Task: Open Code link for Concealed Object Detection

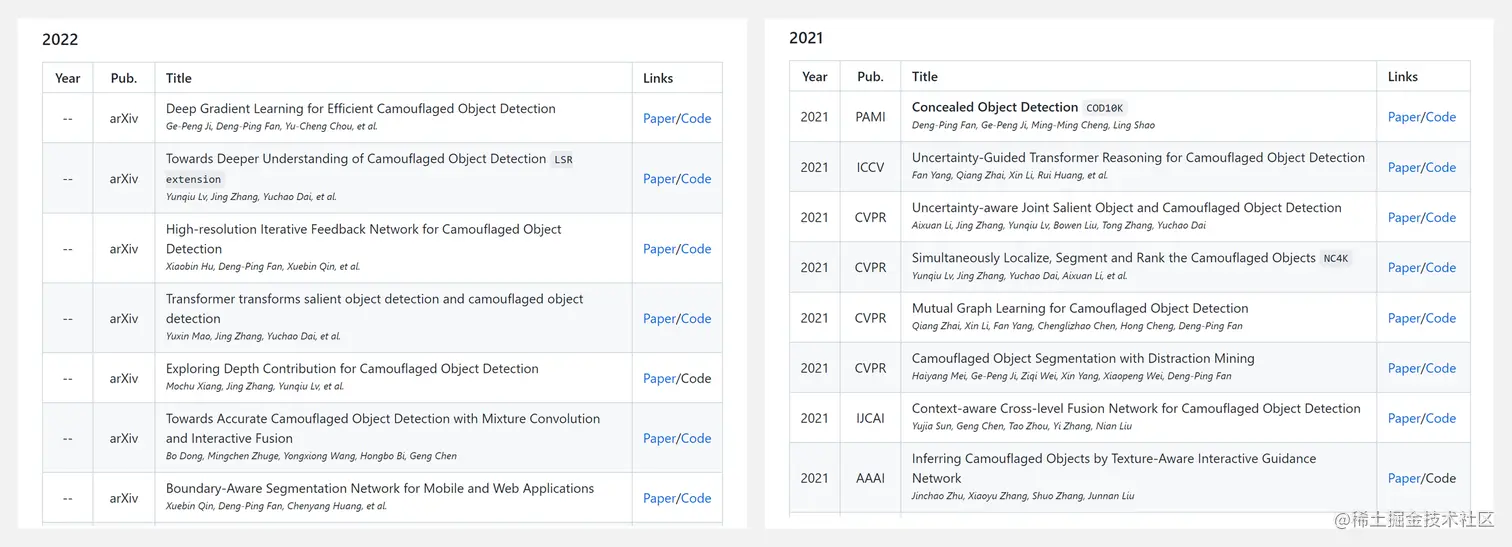Action: (x=1441, y=117)
